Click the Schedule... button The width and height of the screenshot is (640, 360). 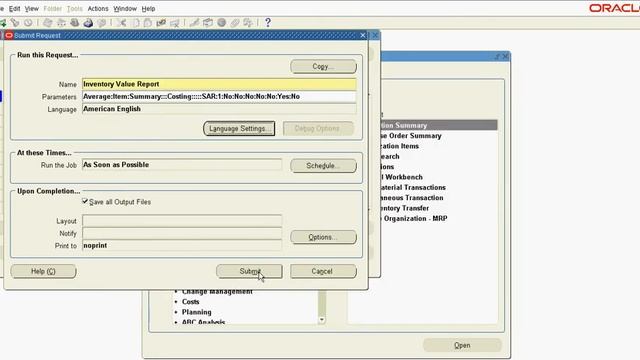323,166
